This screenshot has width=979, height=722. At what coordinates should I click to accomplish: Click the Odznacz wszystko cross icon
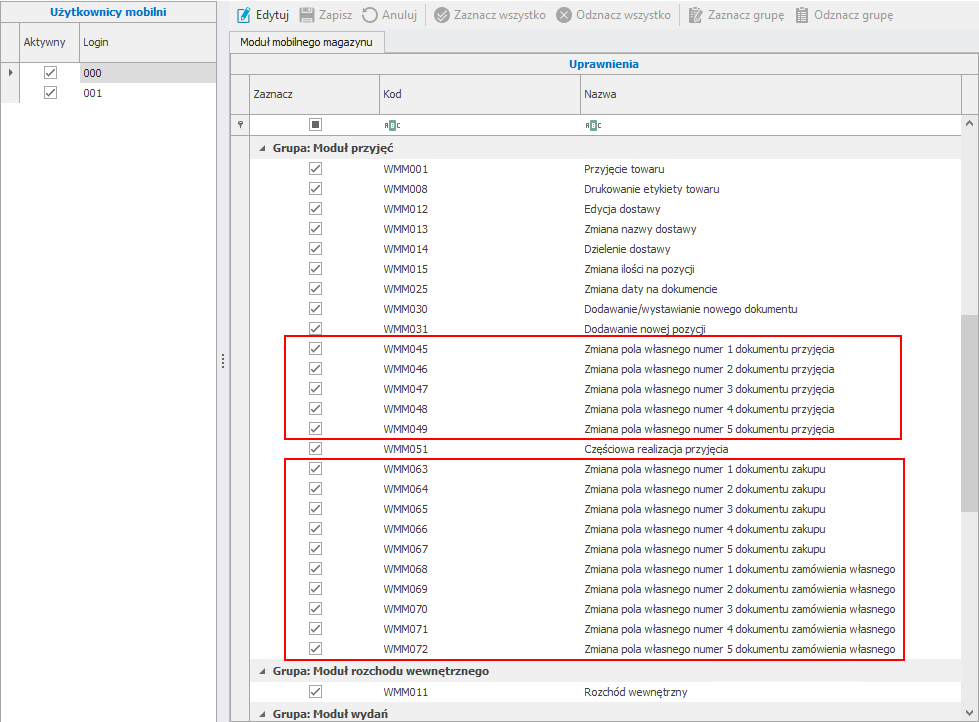(564, 15)
